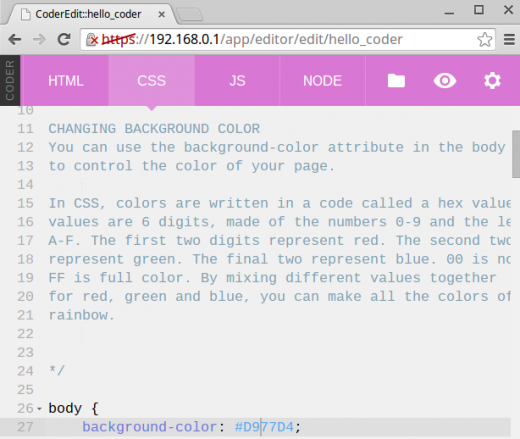Reload the page with the refresh icon
The width and height of the screenshot is (520, 439).
(64, 40)
